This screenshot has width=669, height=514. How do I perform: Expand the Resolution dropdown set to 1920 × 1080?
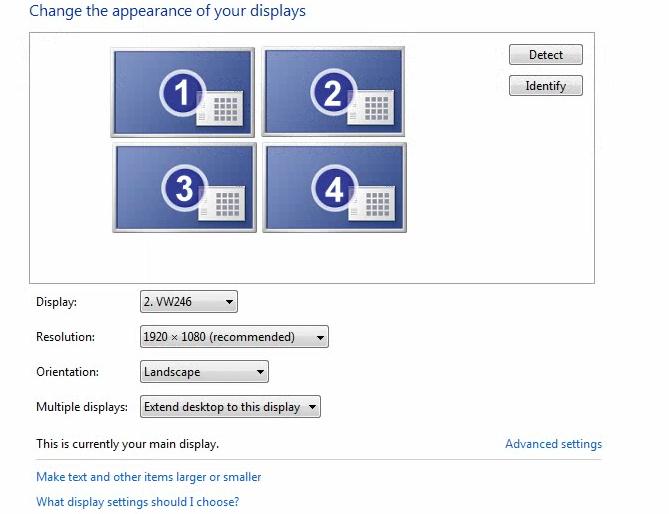[x=234, y=337]
